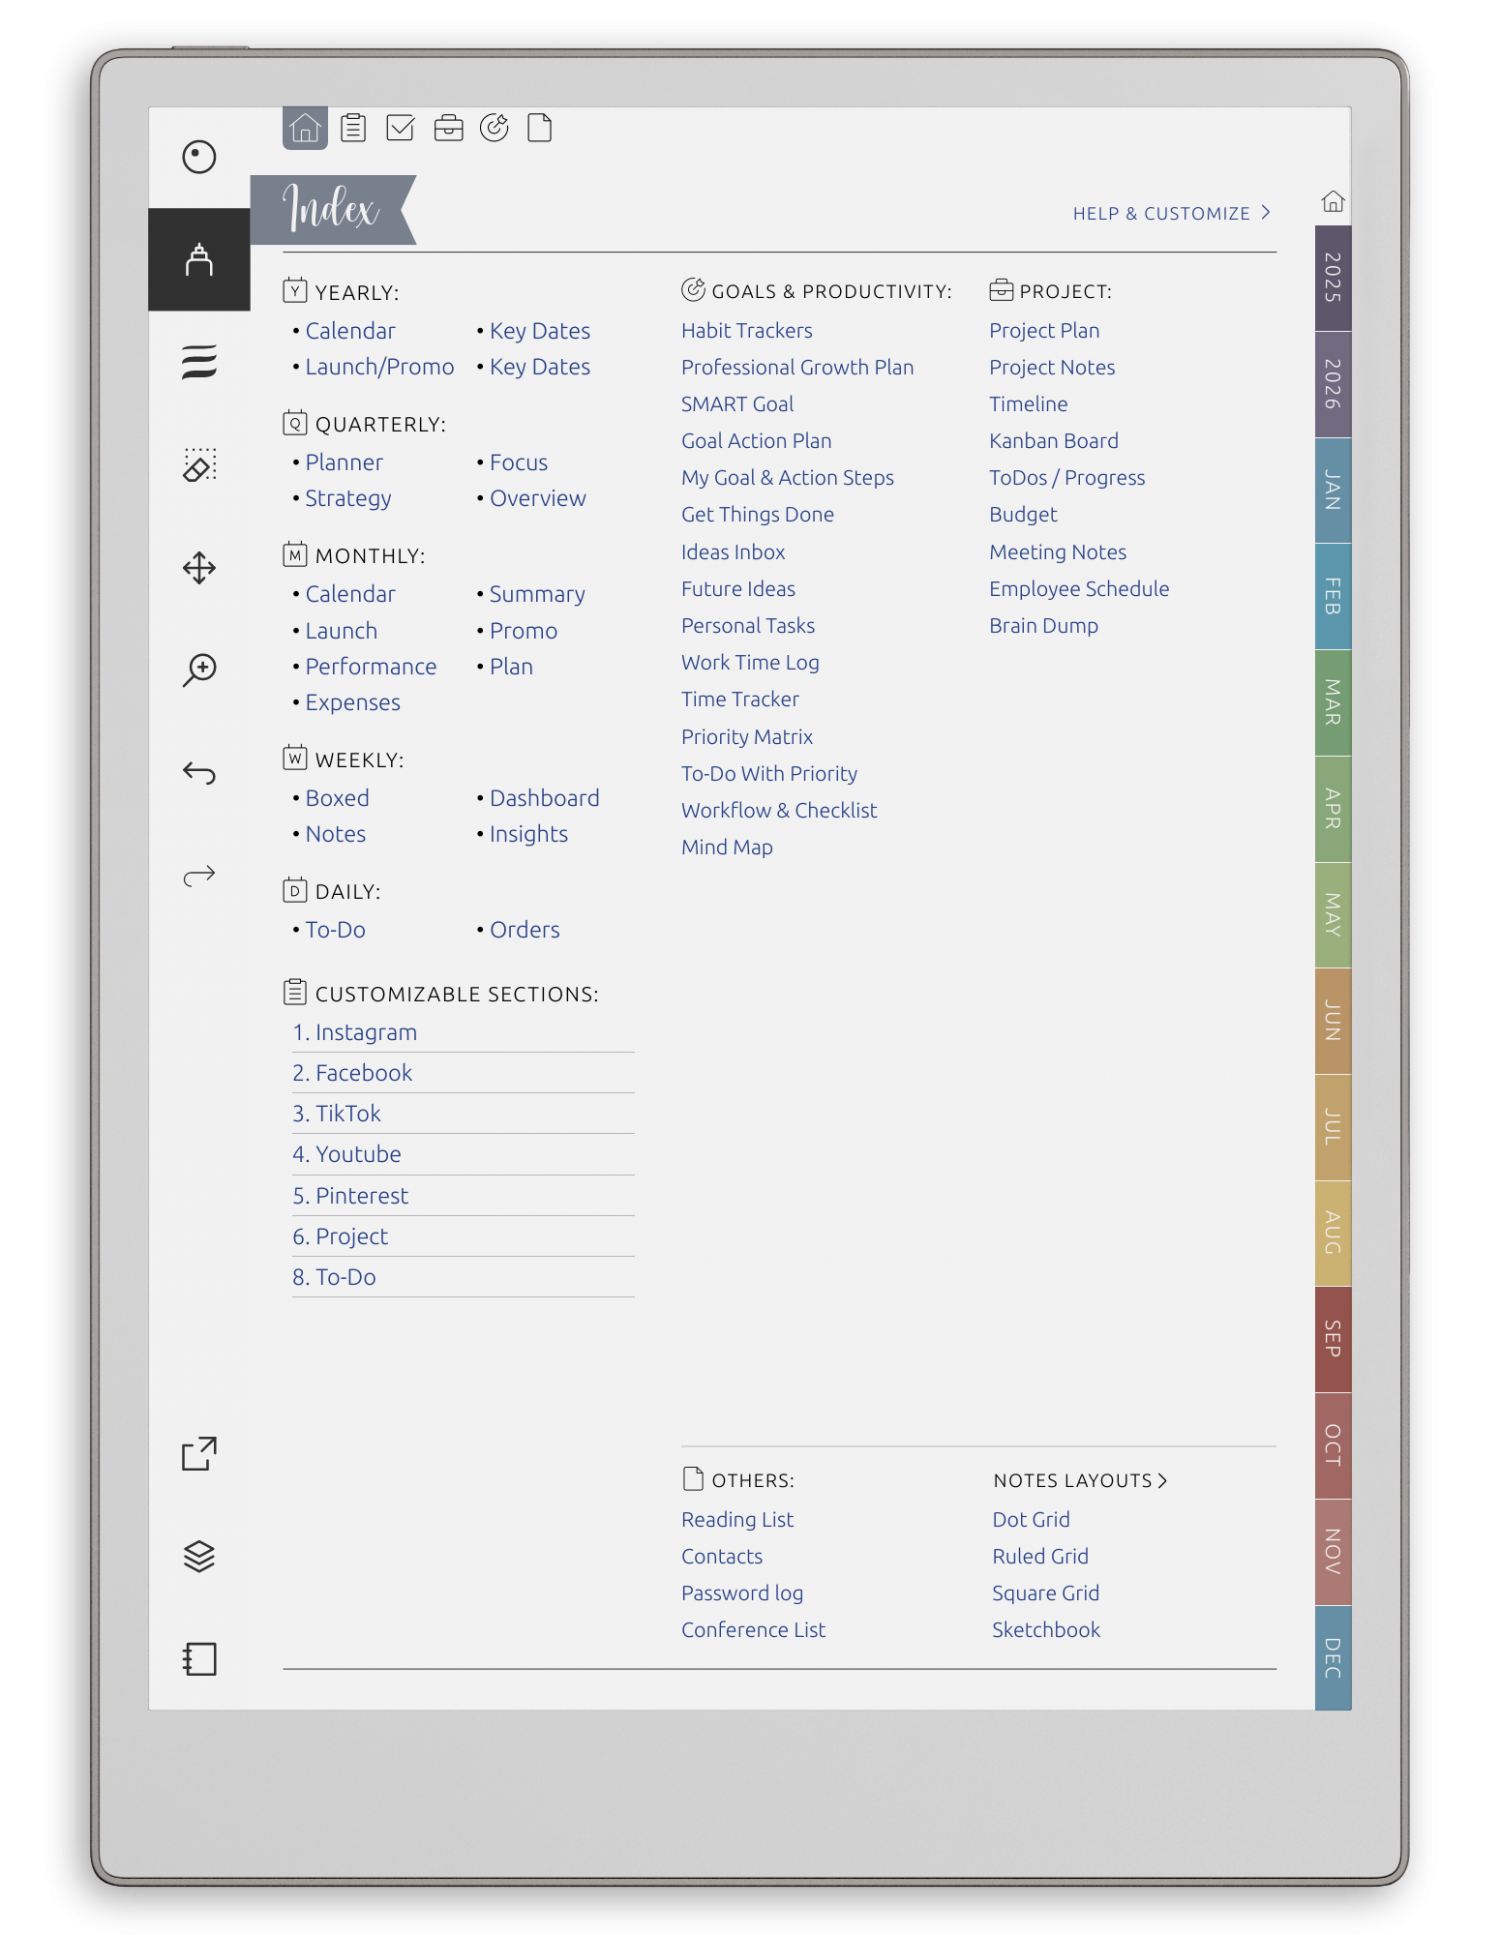Screen dimensions: 1500x1935
Task: Open Daily Orders link
Action: point(524,930)
